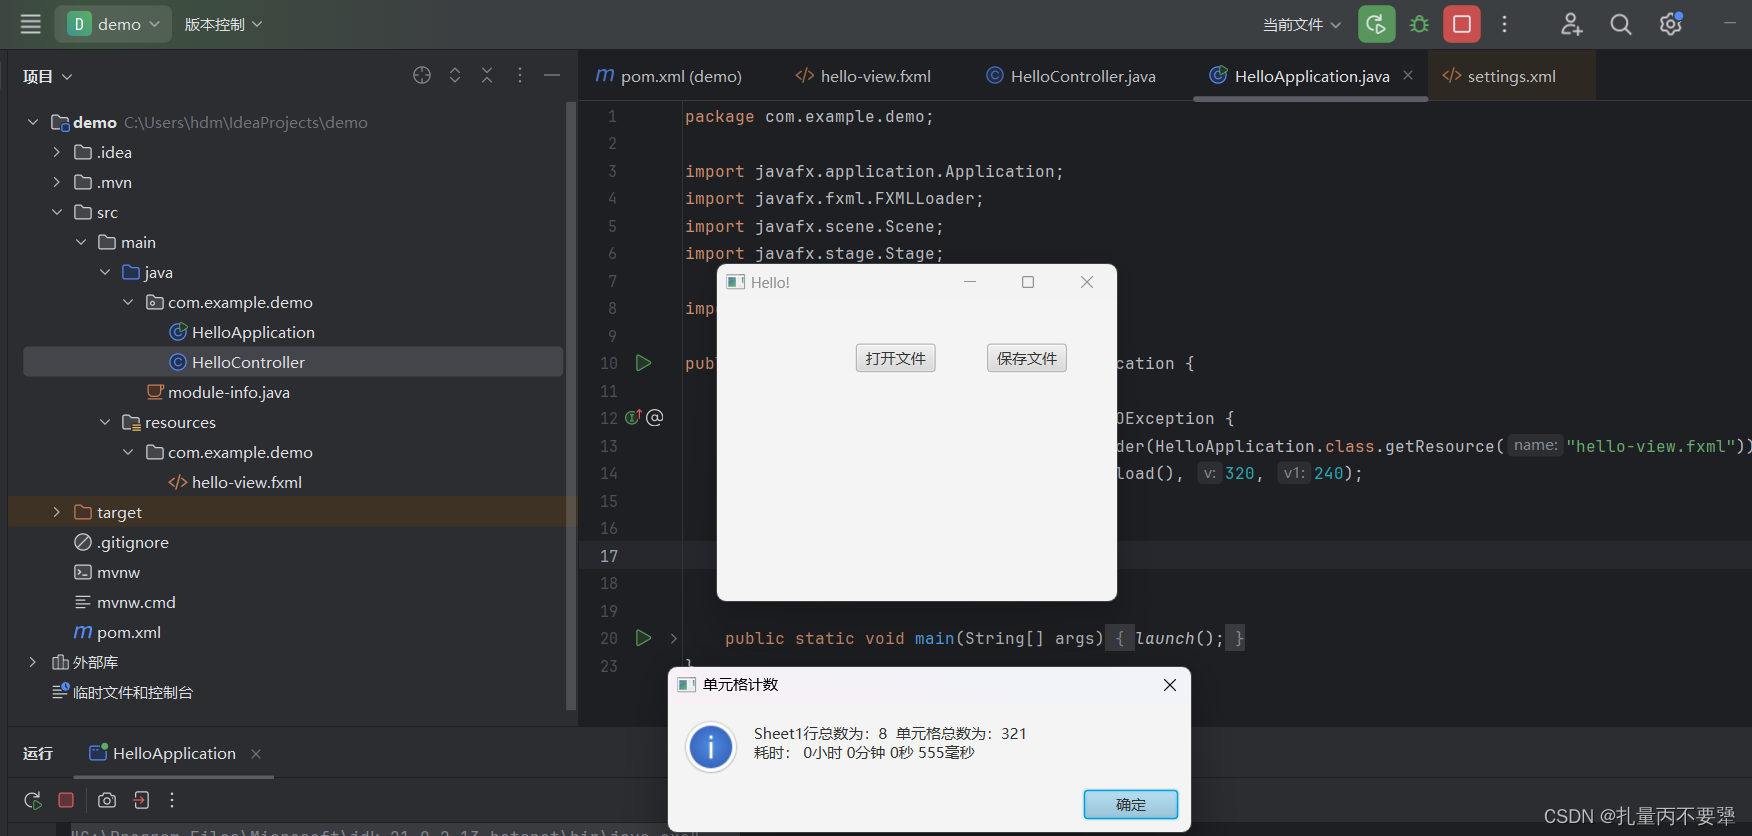1752x836 pixels.
Task: Collapse the src folder
Action: click(x=57, y=212)
